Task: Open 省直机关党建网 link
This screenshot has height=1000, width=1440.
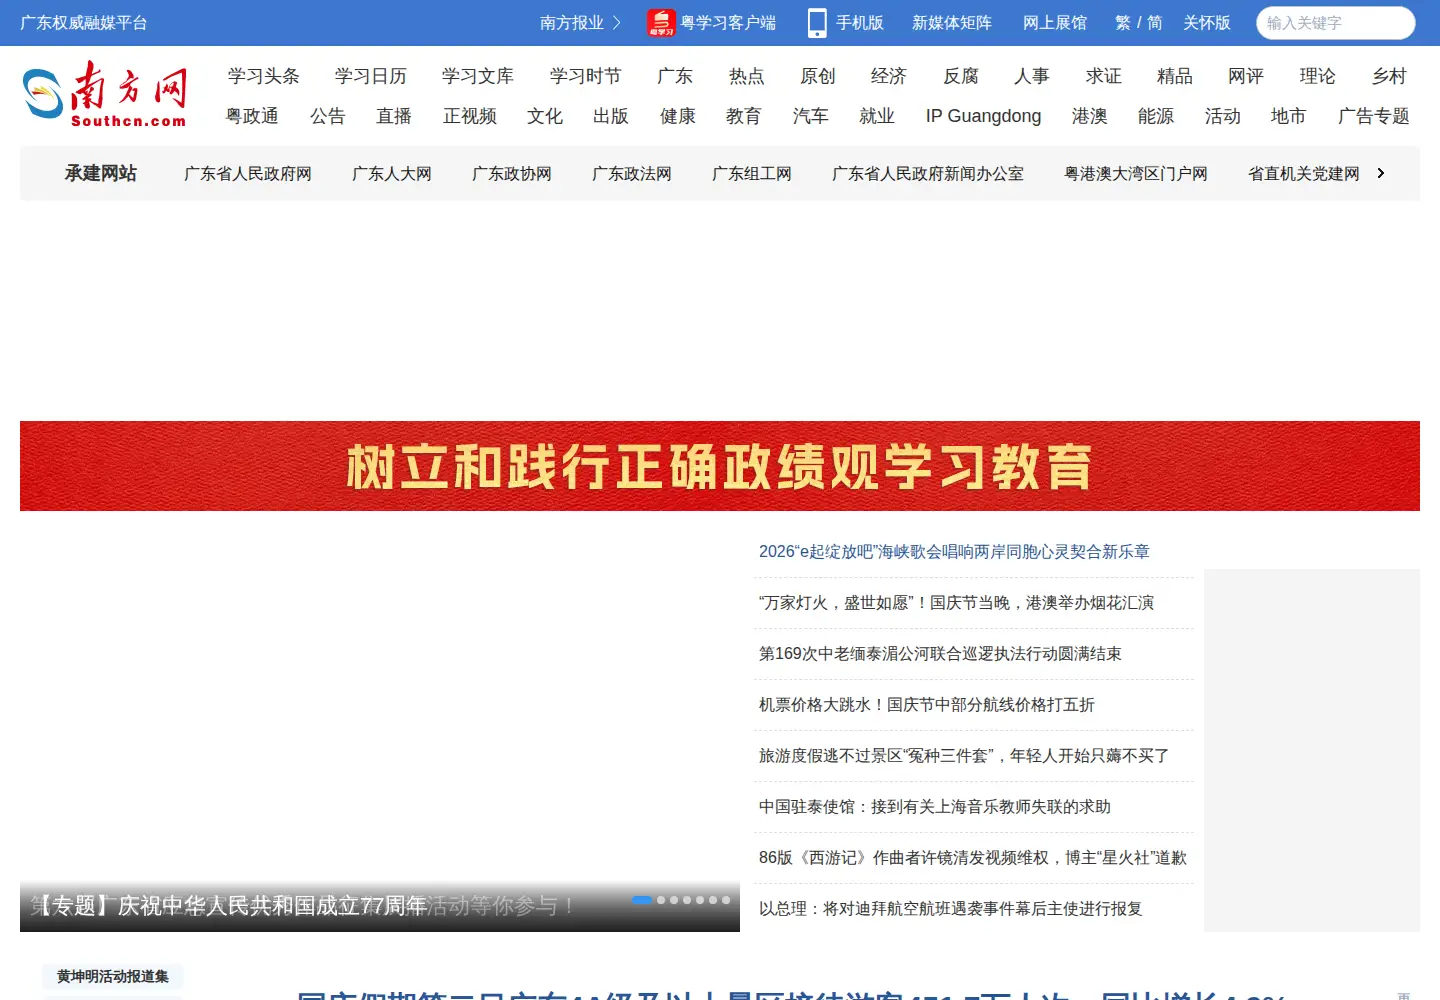Action: [1304, 173]
